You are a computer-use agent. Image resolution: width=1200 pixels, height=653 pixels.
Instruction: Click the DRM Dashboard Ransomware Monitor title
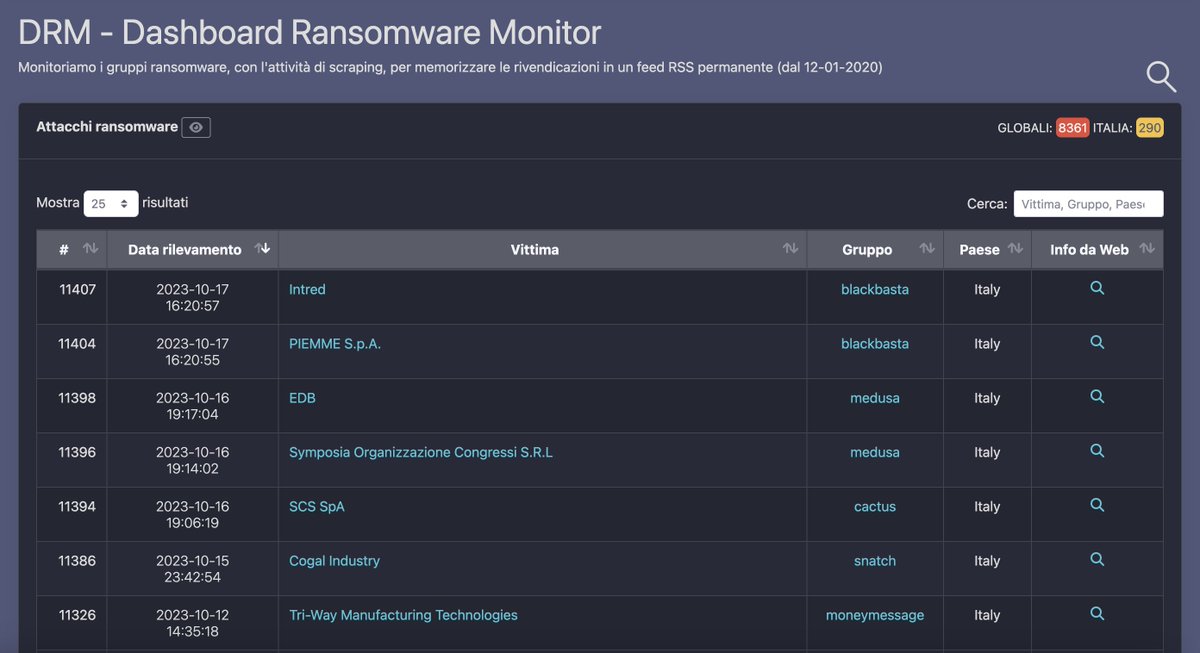pos(310,32)
